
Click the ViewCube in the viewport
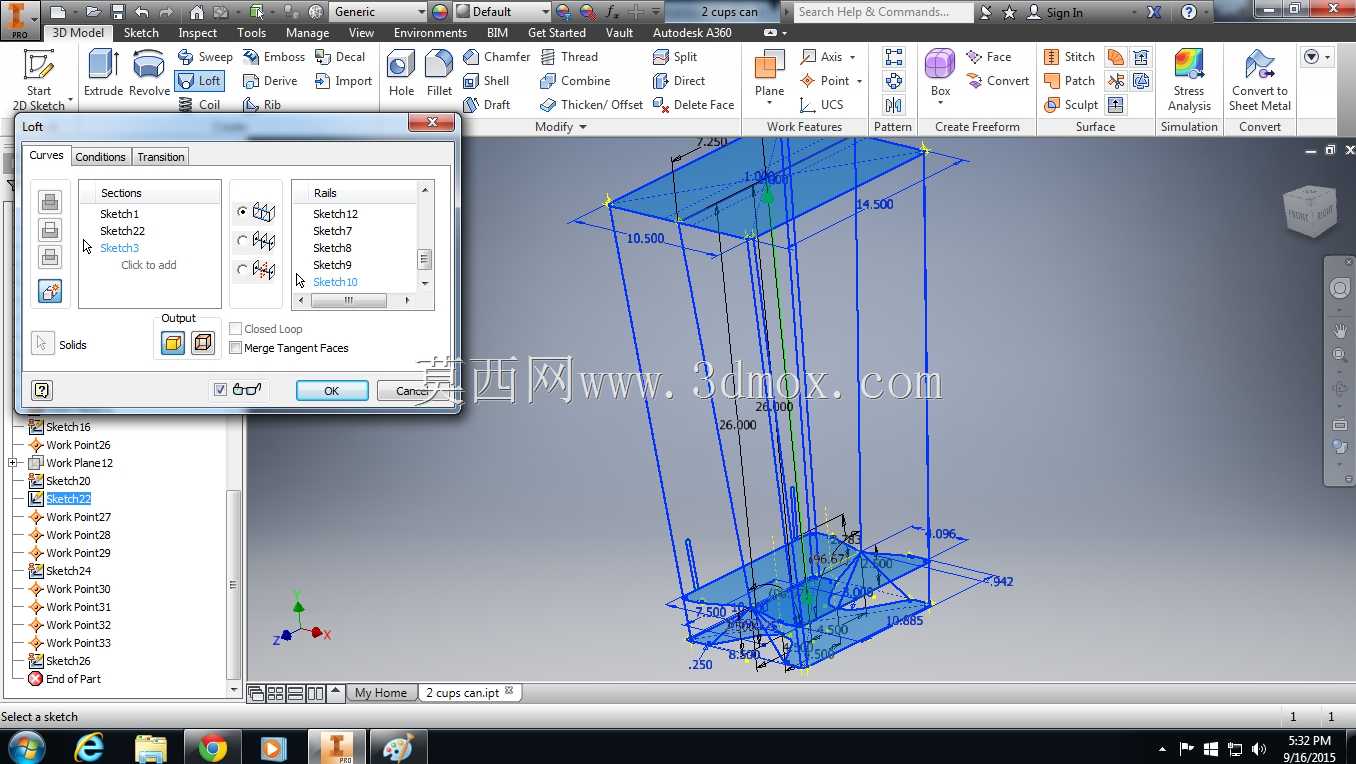tap(1309, 211)
